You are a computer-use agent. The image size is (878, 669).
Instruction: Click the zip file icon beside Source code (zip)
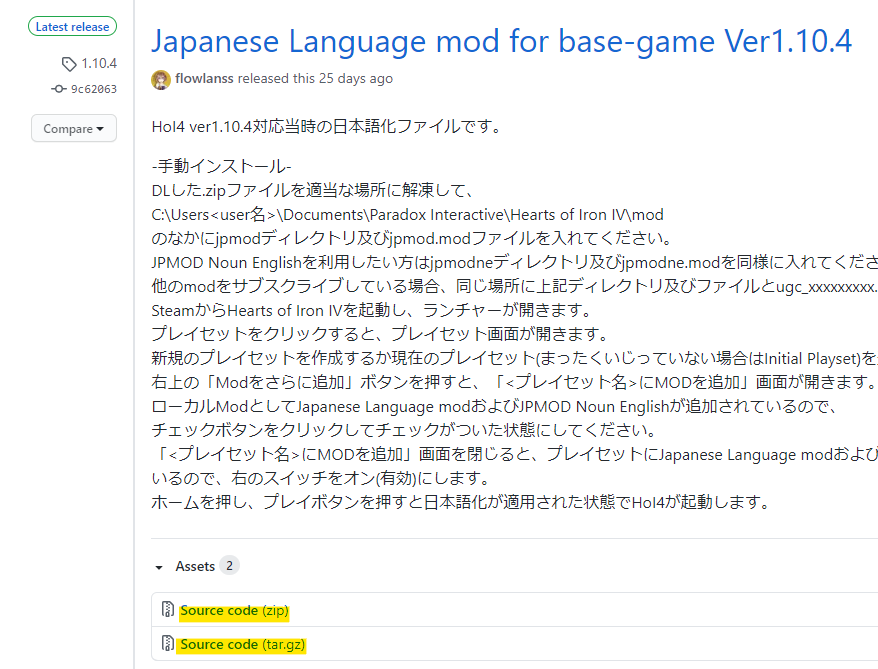(167, 609)
